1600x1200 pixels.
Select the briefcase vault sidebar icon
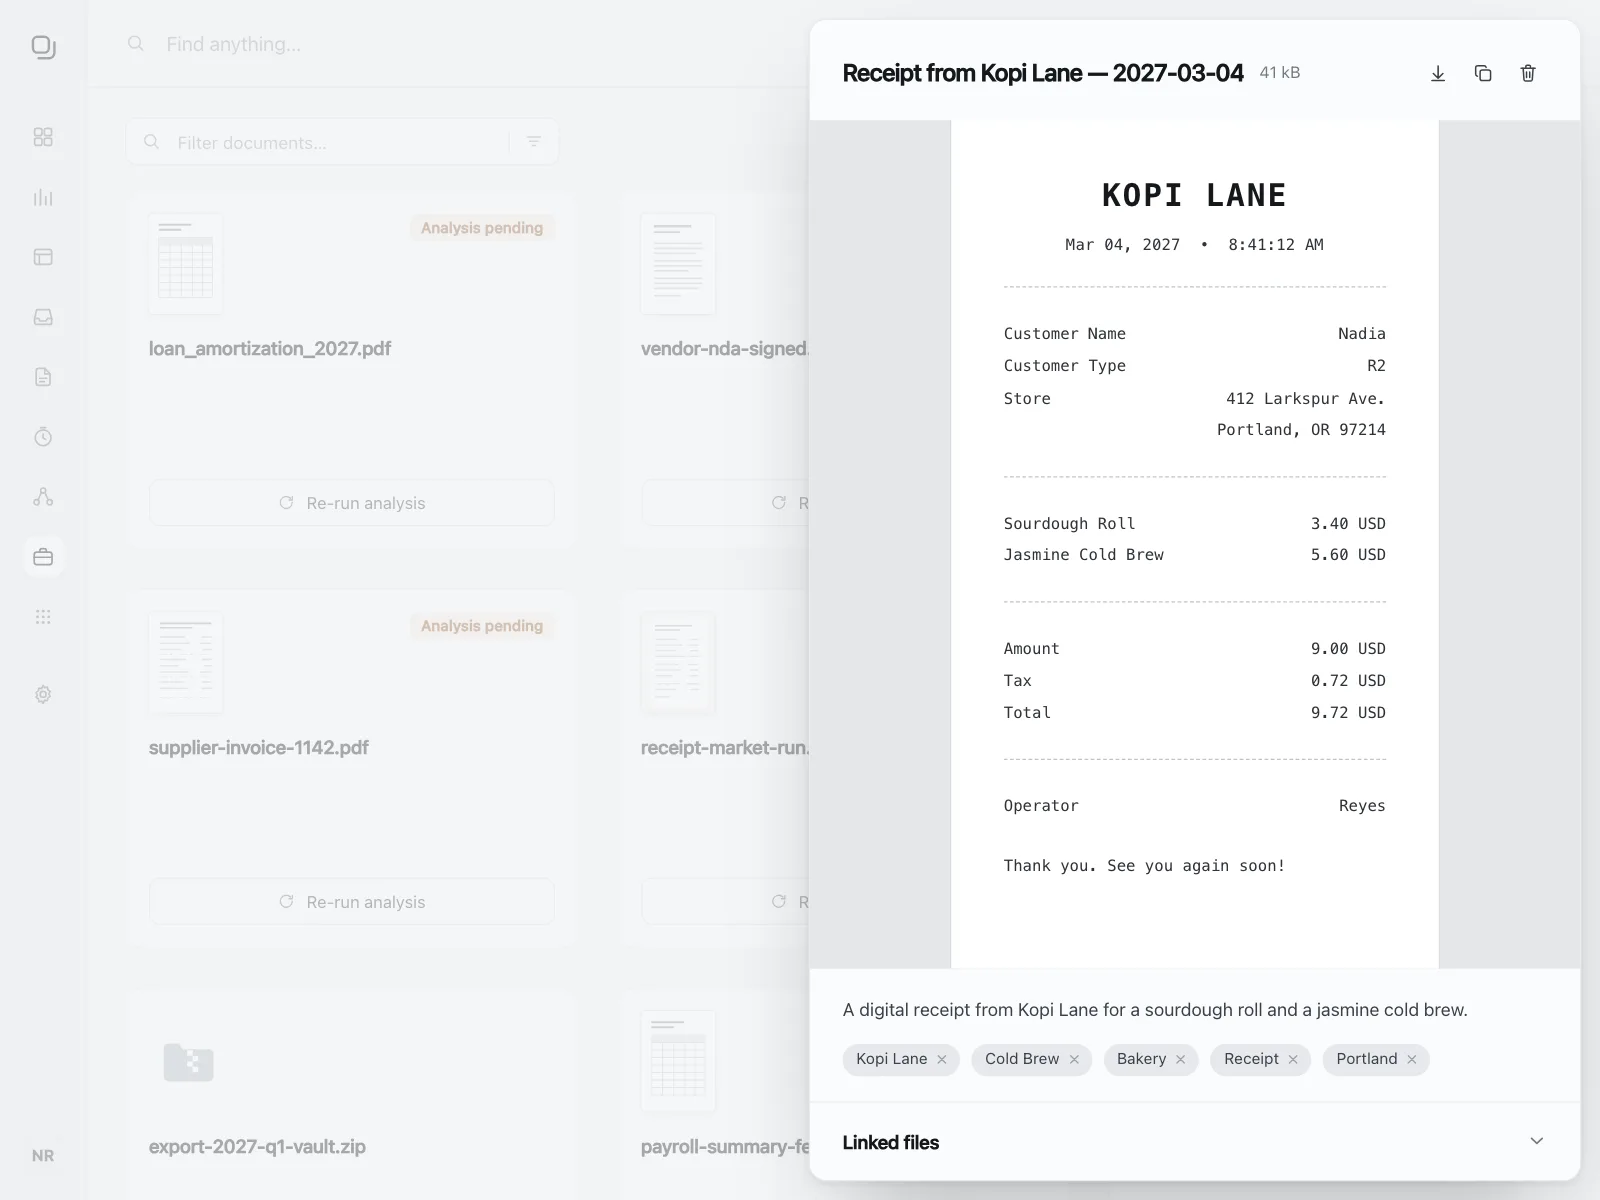click(43, 557)
